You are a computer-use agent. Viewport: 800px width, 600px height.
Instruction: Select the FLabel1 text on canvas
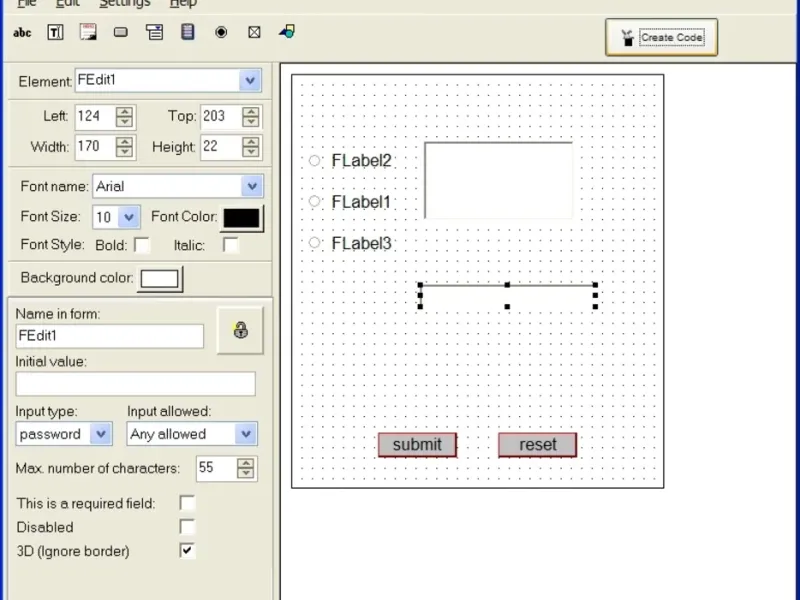(x=361, y=202)
